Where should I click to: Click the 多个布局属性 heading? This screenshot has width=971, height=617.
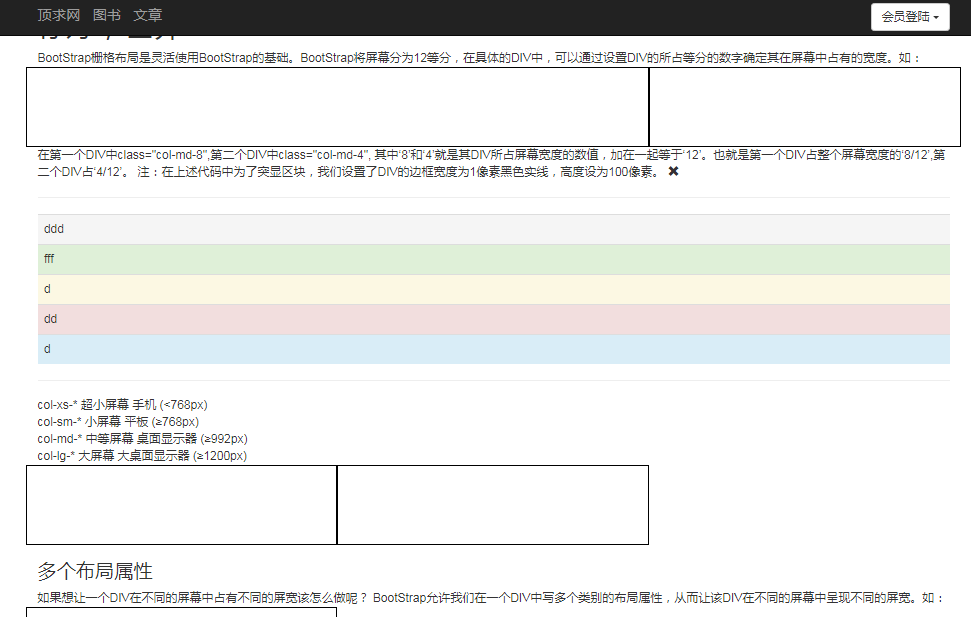pos(95,571)
